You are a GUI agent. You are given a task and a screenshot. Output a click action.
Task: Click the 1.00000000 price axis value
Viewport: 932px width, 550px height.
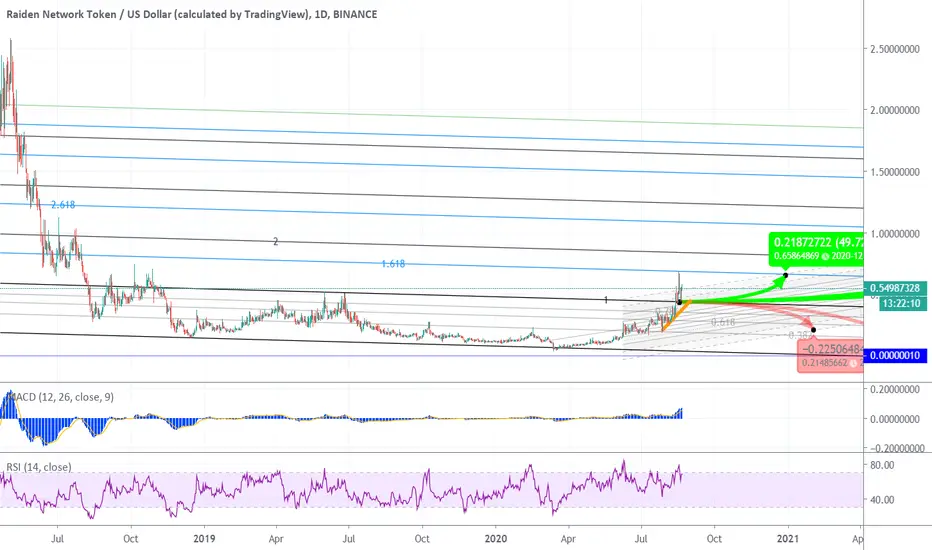tap(895, 234)
